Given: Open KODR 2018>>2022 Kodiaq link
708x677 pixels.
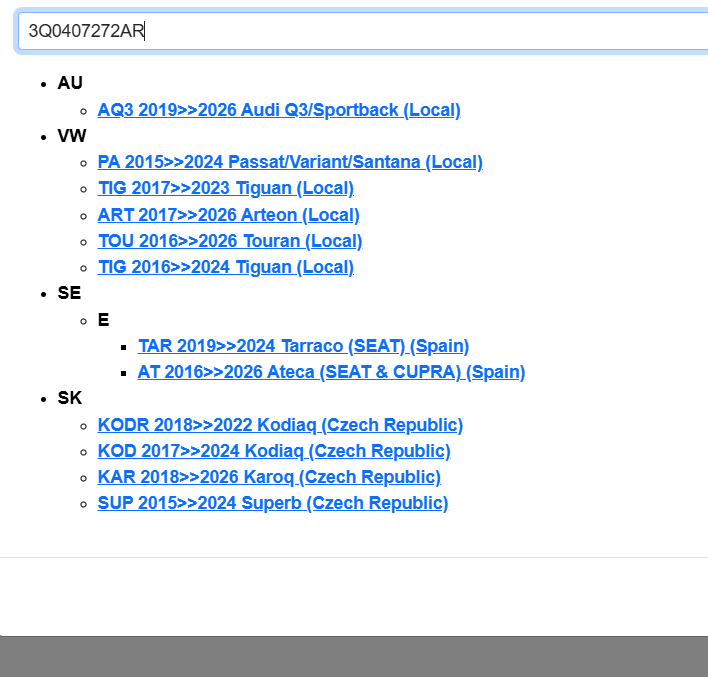Looking at the screenshot, I should click(280, 425).
